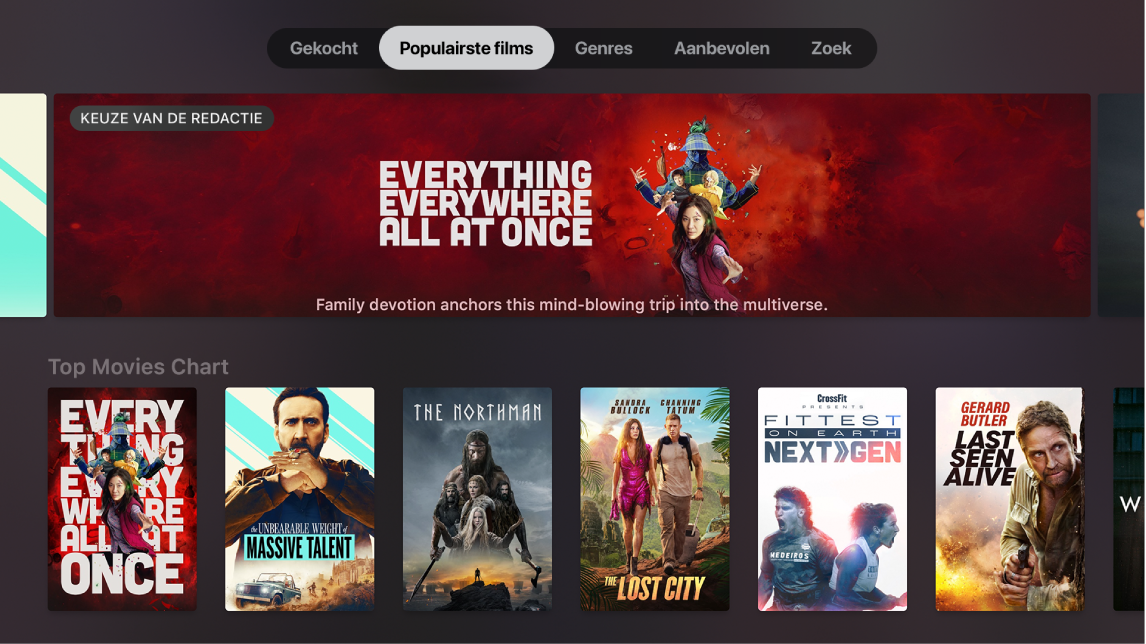Open the Last Seen Alive poster

[x=1010, y=499]
